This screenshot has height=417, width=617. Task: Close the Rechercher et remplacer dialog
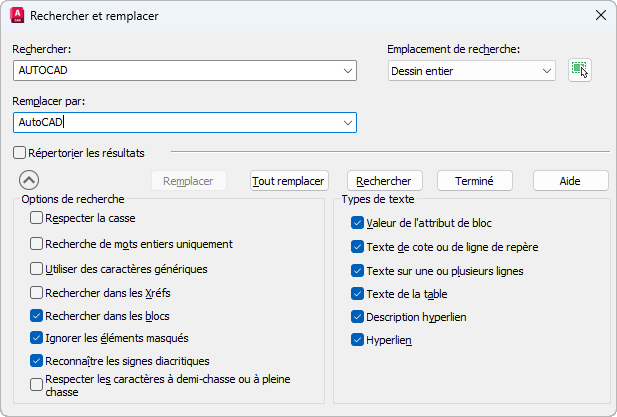click(599, 16)
